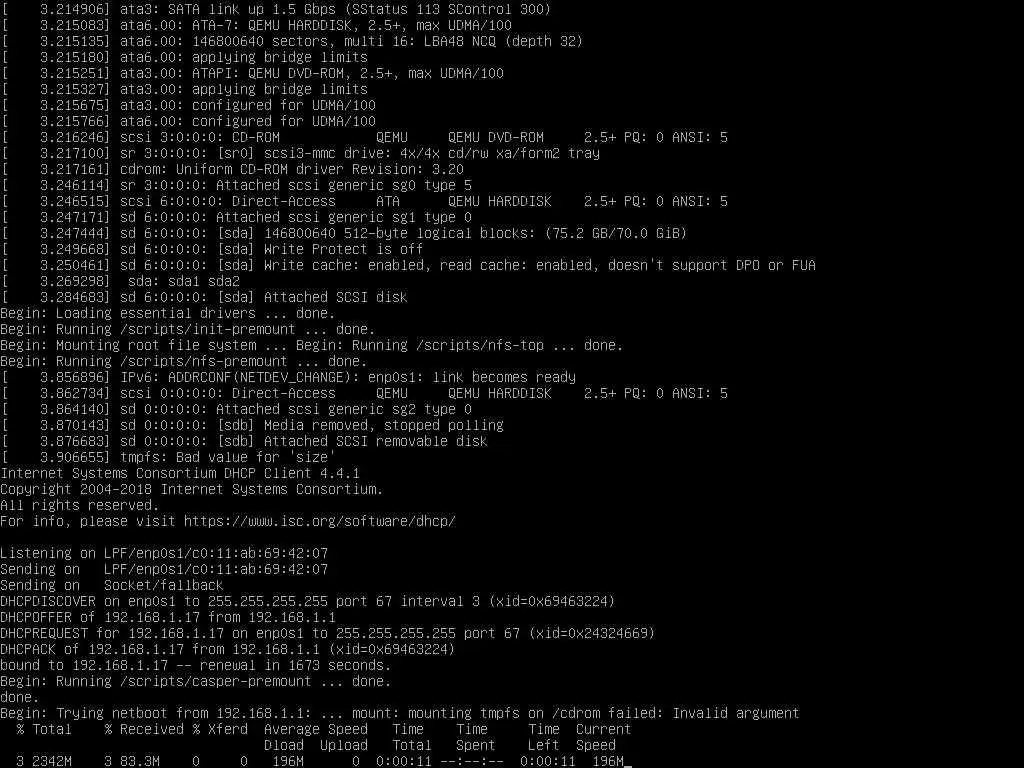Click the DHCPDISCOVER on enp0s1 line
The width and height of the screenshot is (1024, 768).
308,601
